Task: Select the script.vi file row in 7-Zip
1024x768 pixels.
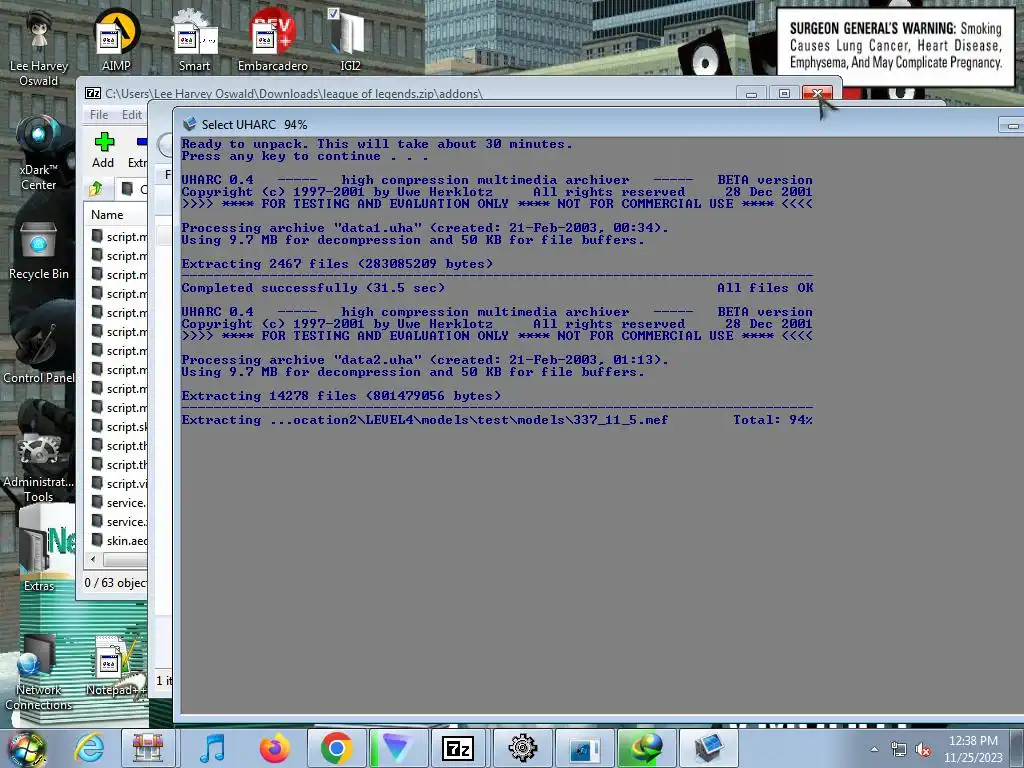Action: pyautogui.click(x=118, y=483)
